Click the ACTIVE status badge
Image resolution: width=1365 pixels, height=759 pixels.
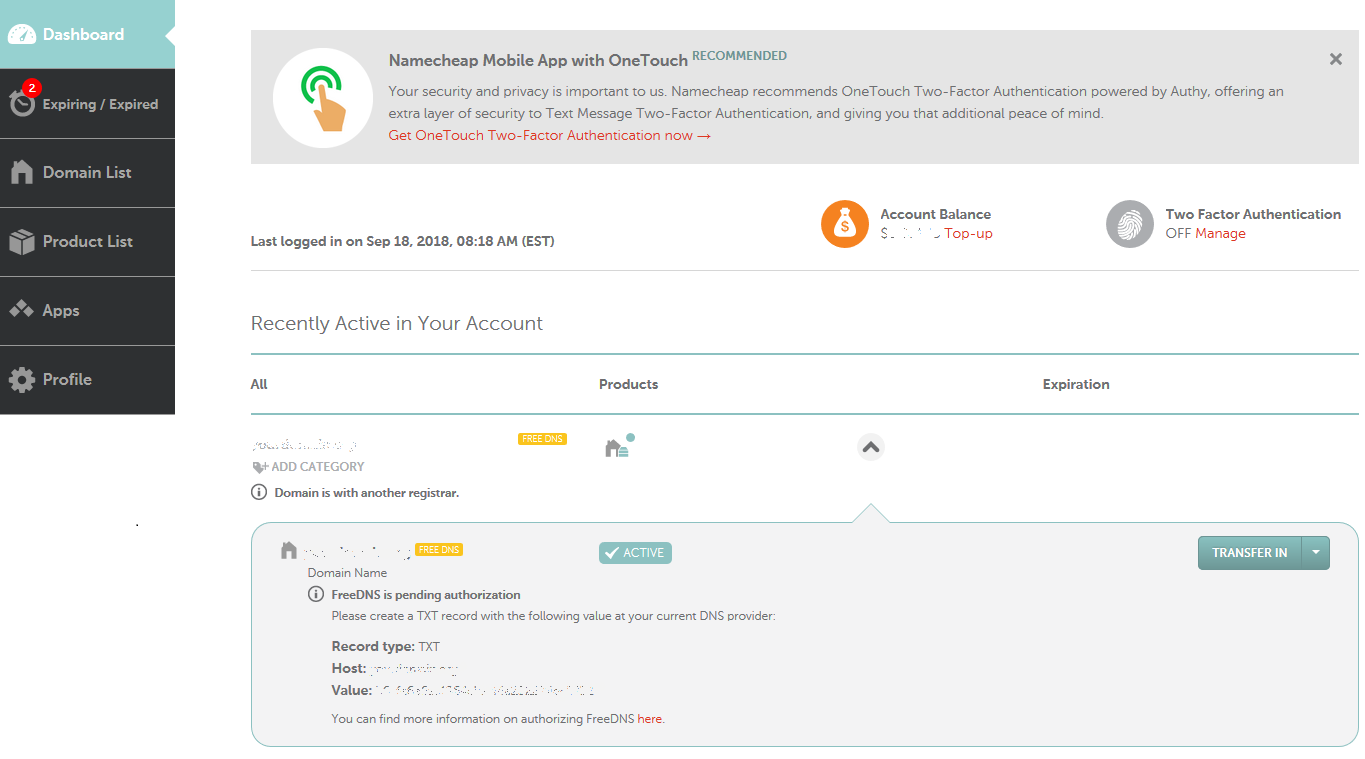tap(635, 553)
